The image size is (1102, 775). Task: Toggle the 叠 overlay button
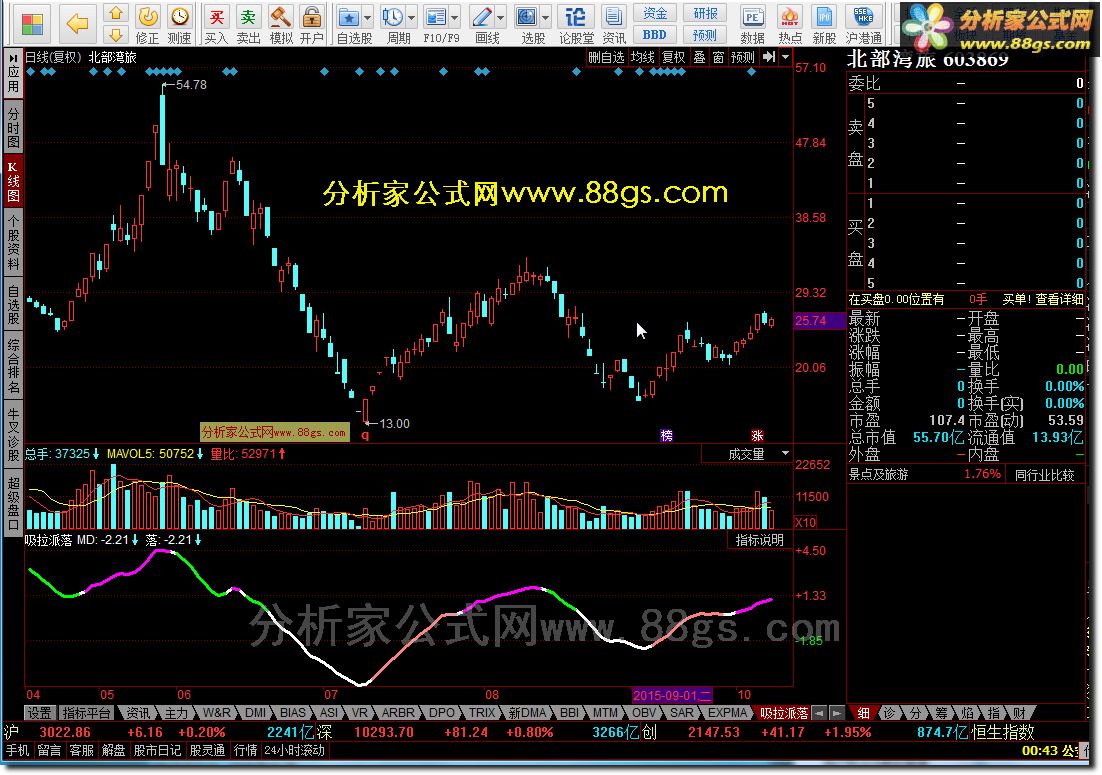point(699,57)
